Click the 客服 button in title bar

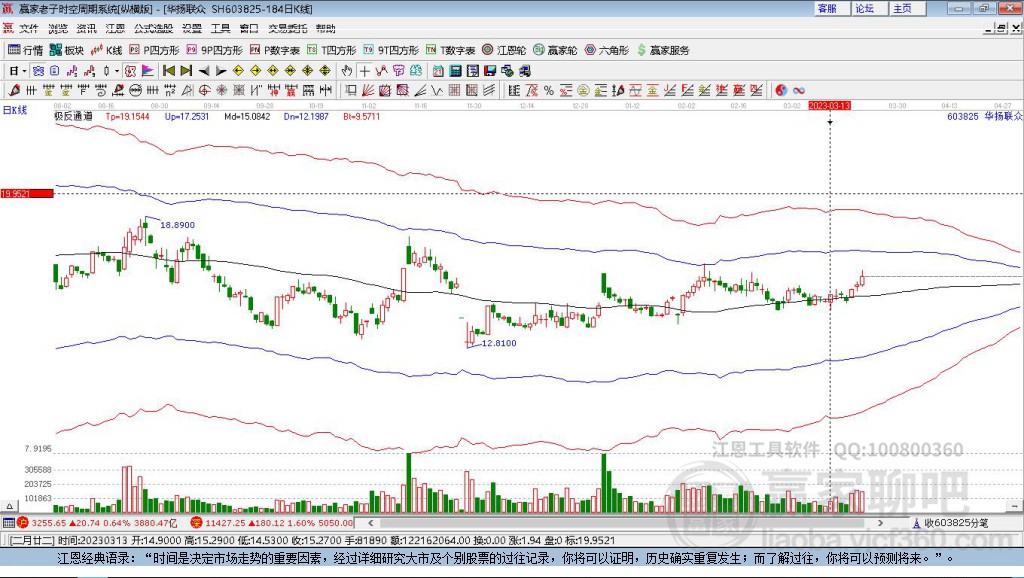[831, 8]
